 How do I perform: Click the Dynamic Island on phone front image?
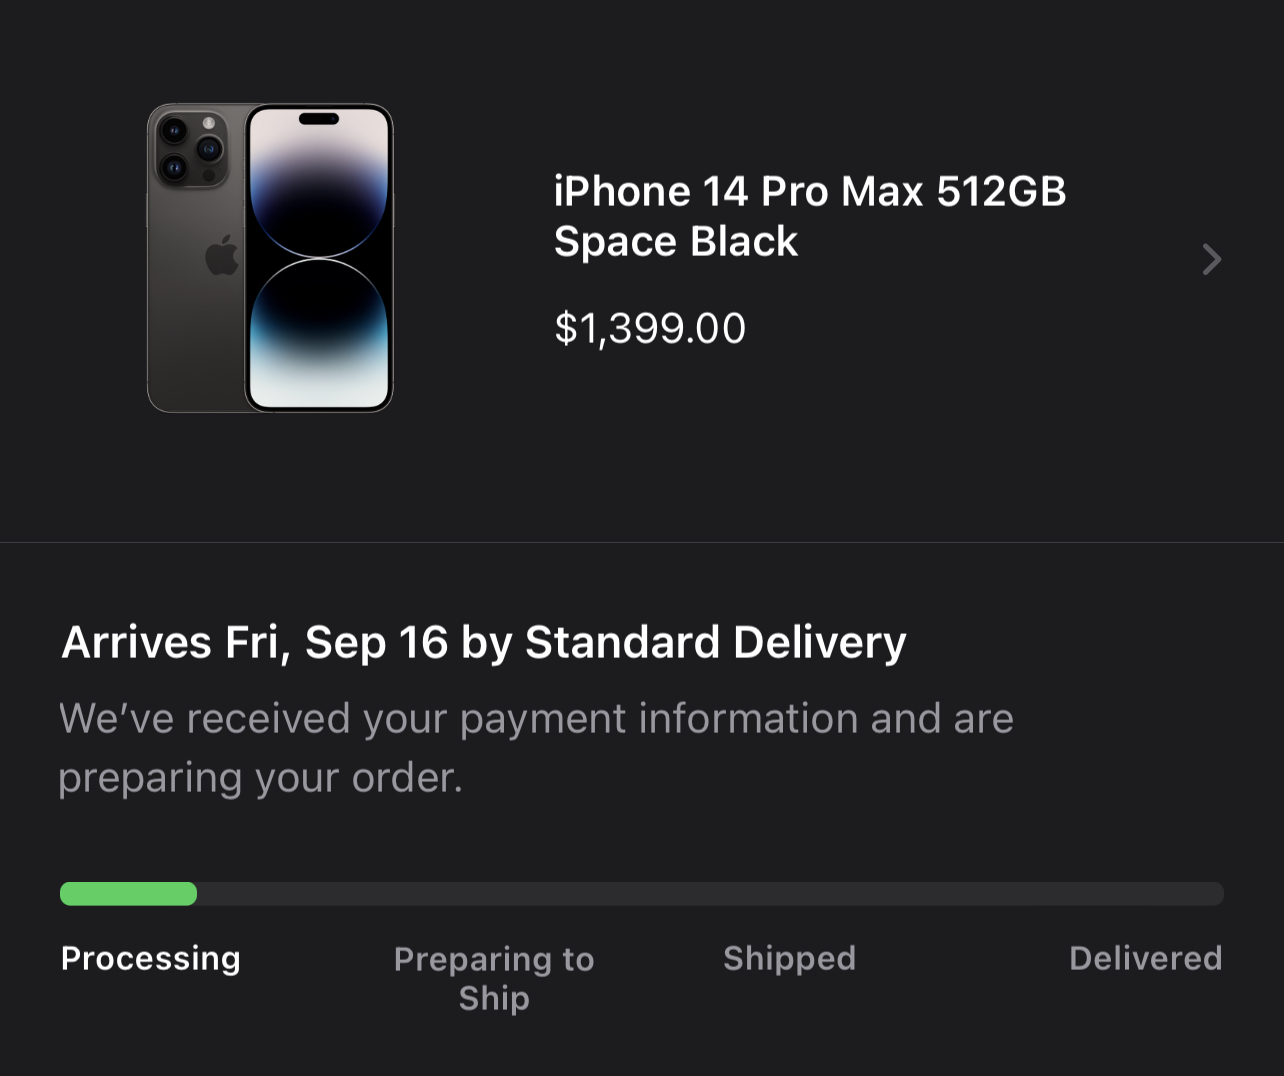[319, 120]
